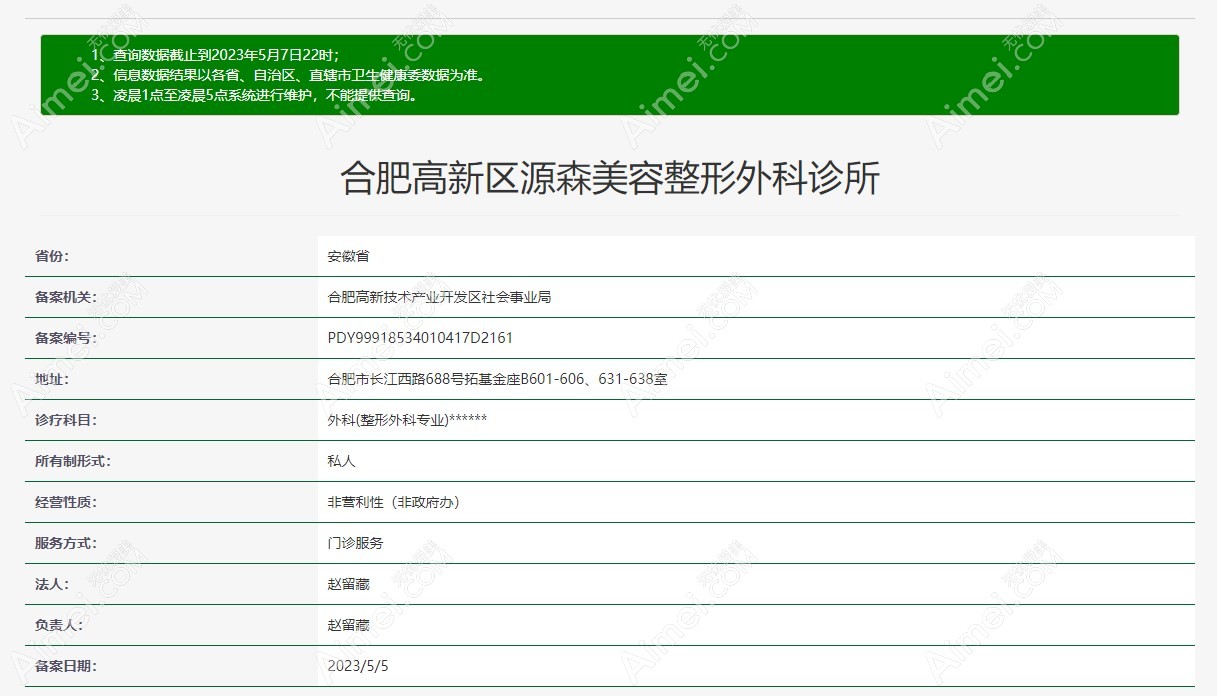Click the address 合肥市长江西路688号拓基金座

pos(497,379)
